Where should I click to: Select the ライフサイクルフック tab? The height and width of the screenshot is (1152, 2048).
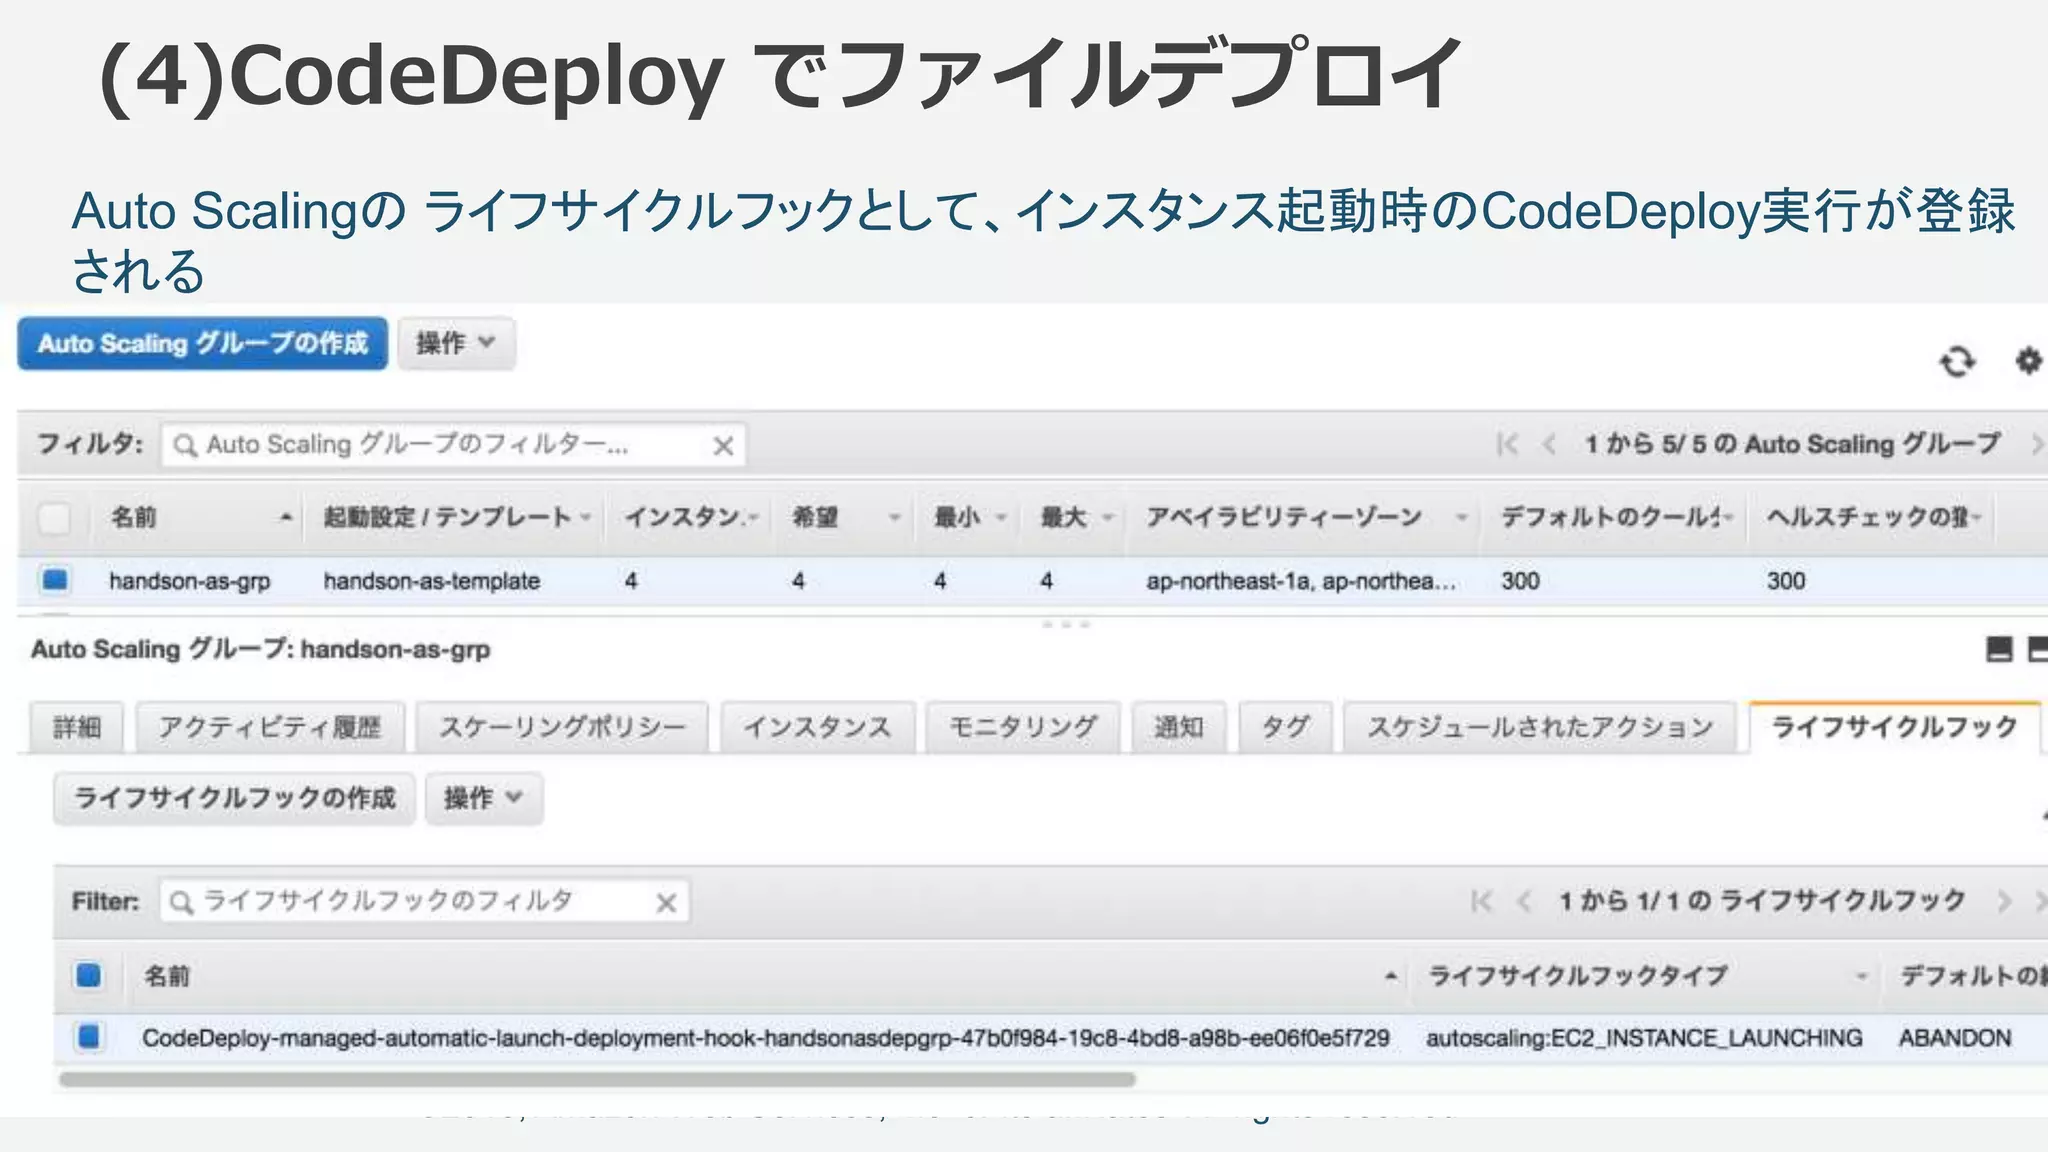(x=1895, y=727)
